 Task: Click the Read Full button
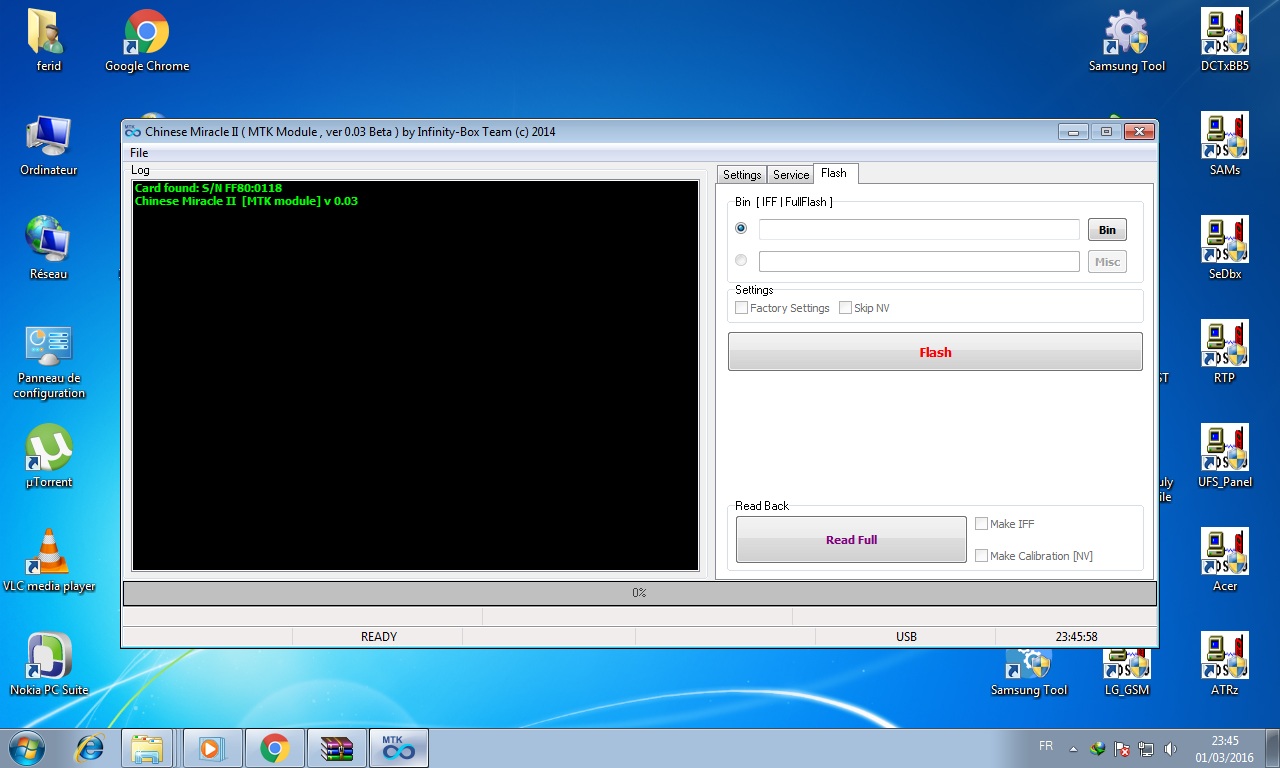[851, 540]
